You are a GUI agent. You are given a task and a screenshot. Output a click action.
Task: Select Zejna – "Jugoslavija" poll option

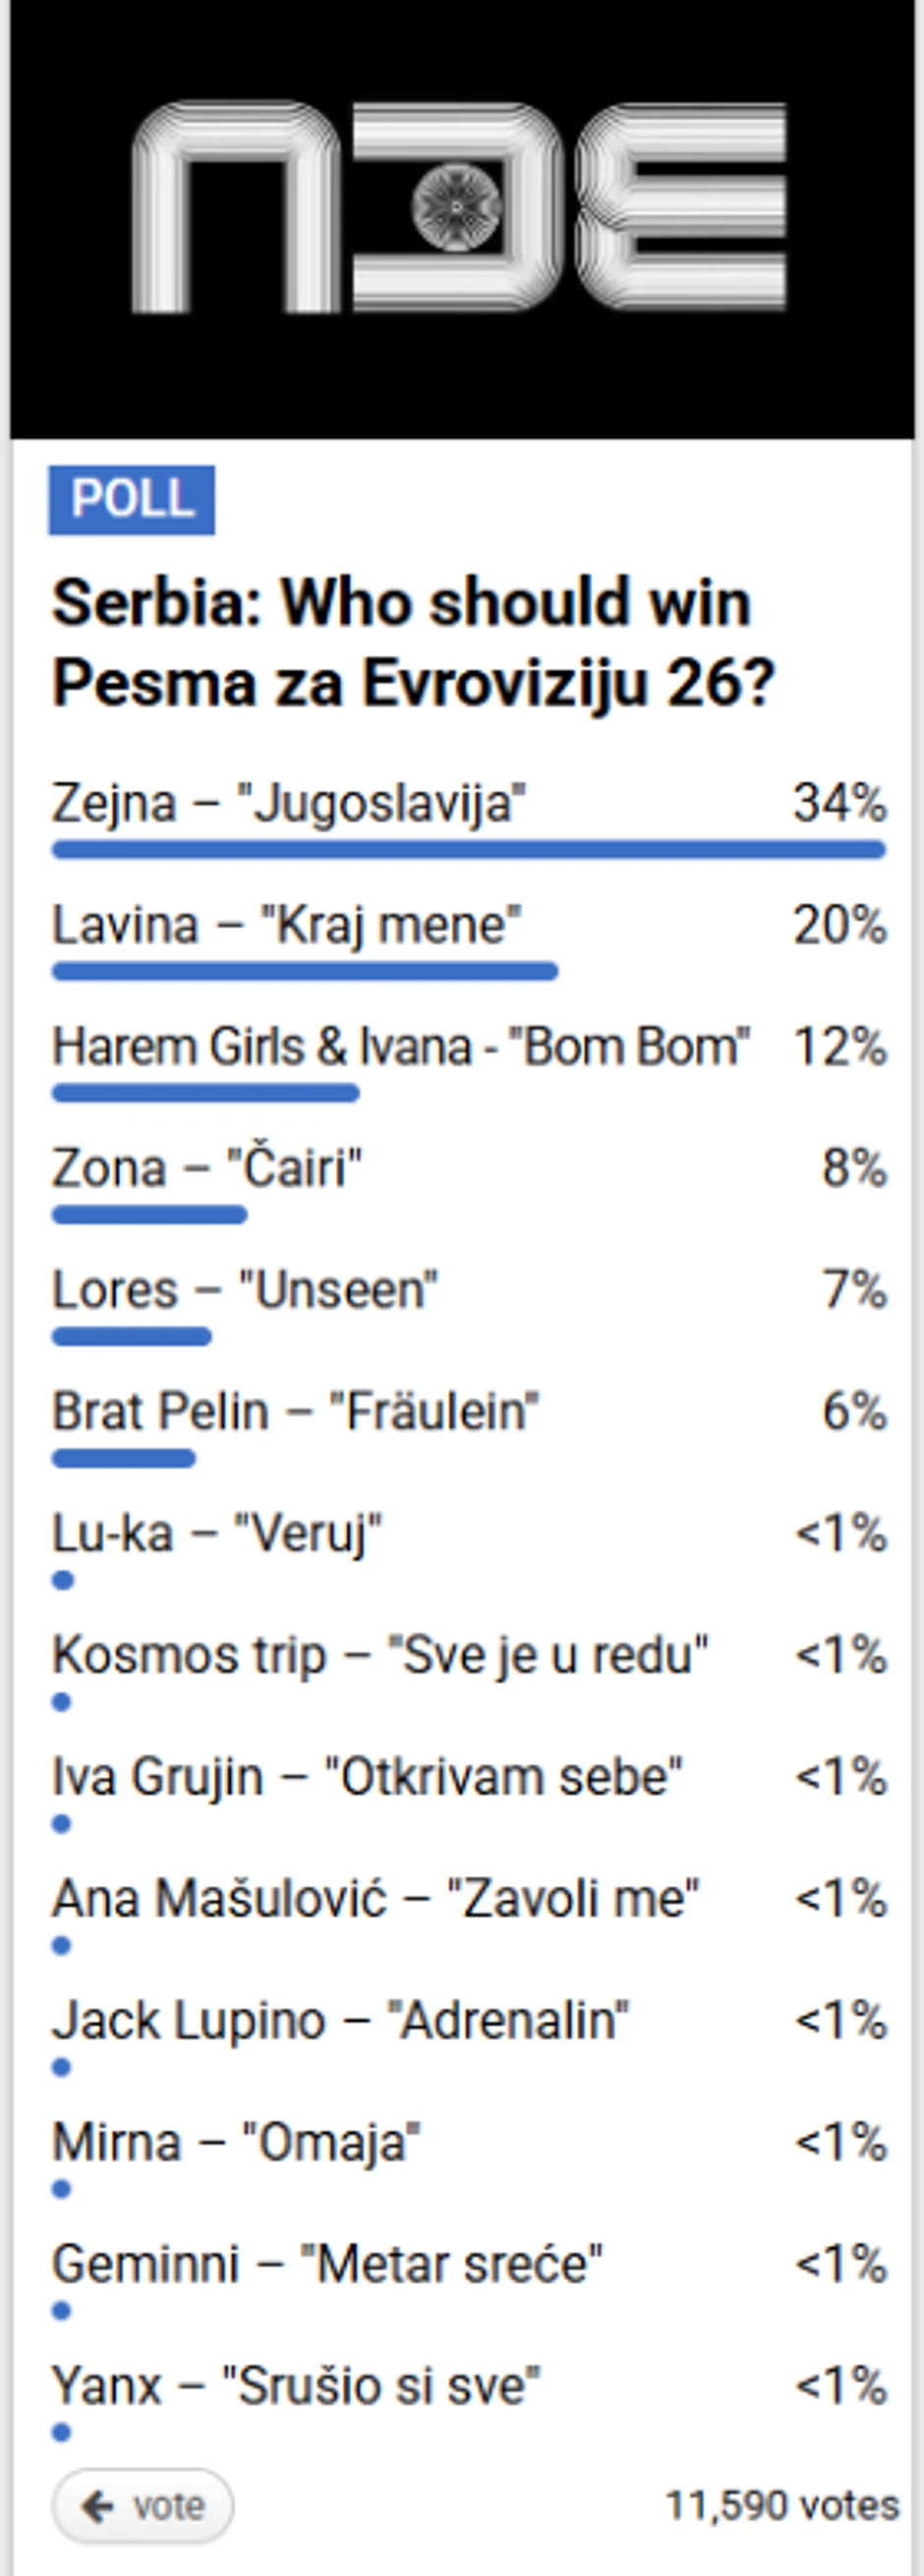click(290, 800)
